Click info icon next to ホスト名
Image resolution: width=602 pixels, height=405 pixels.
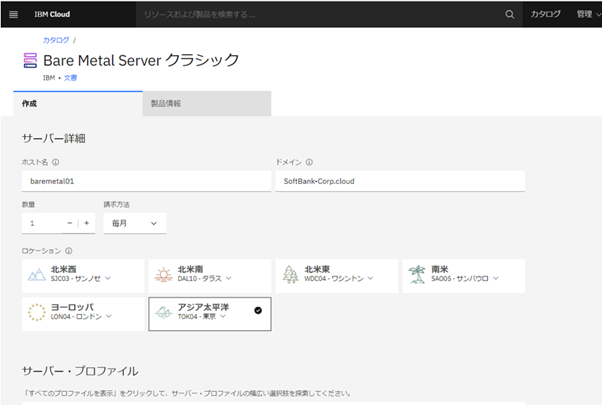point(55,161)
